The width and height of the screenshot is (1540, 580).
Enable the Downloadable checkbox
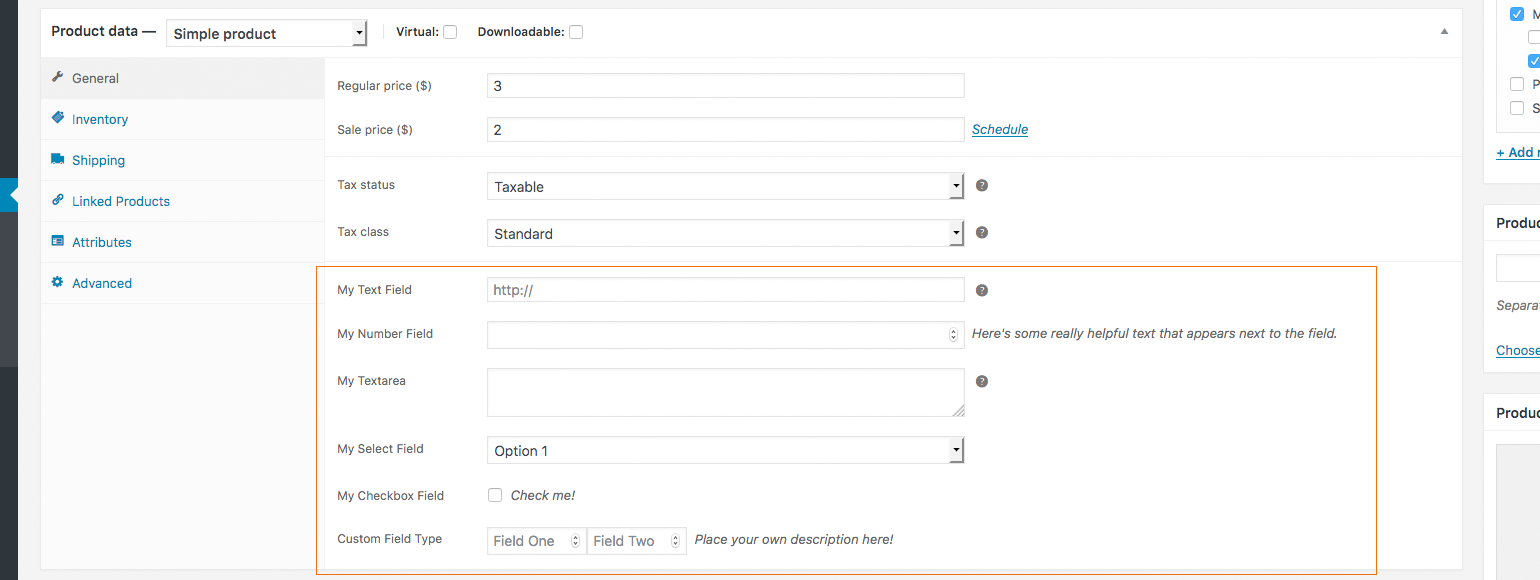coord(576,31)
